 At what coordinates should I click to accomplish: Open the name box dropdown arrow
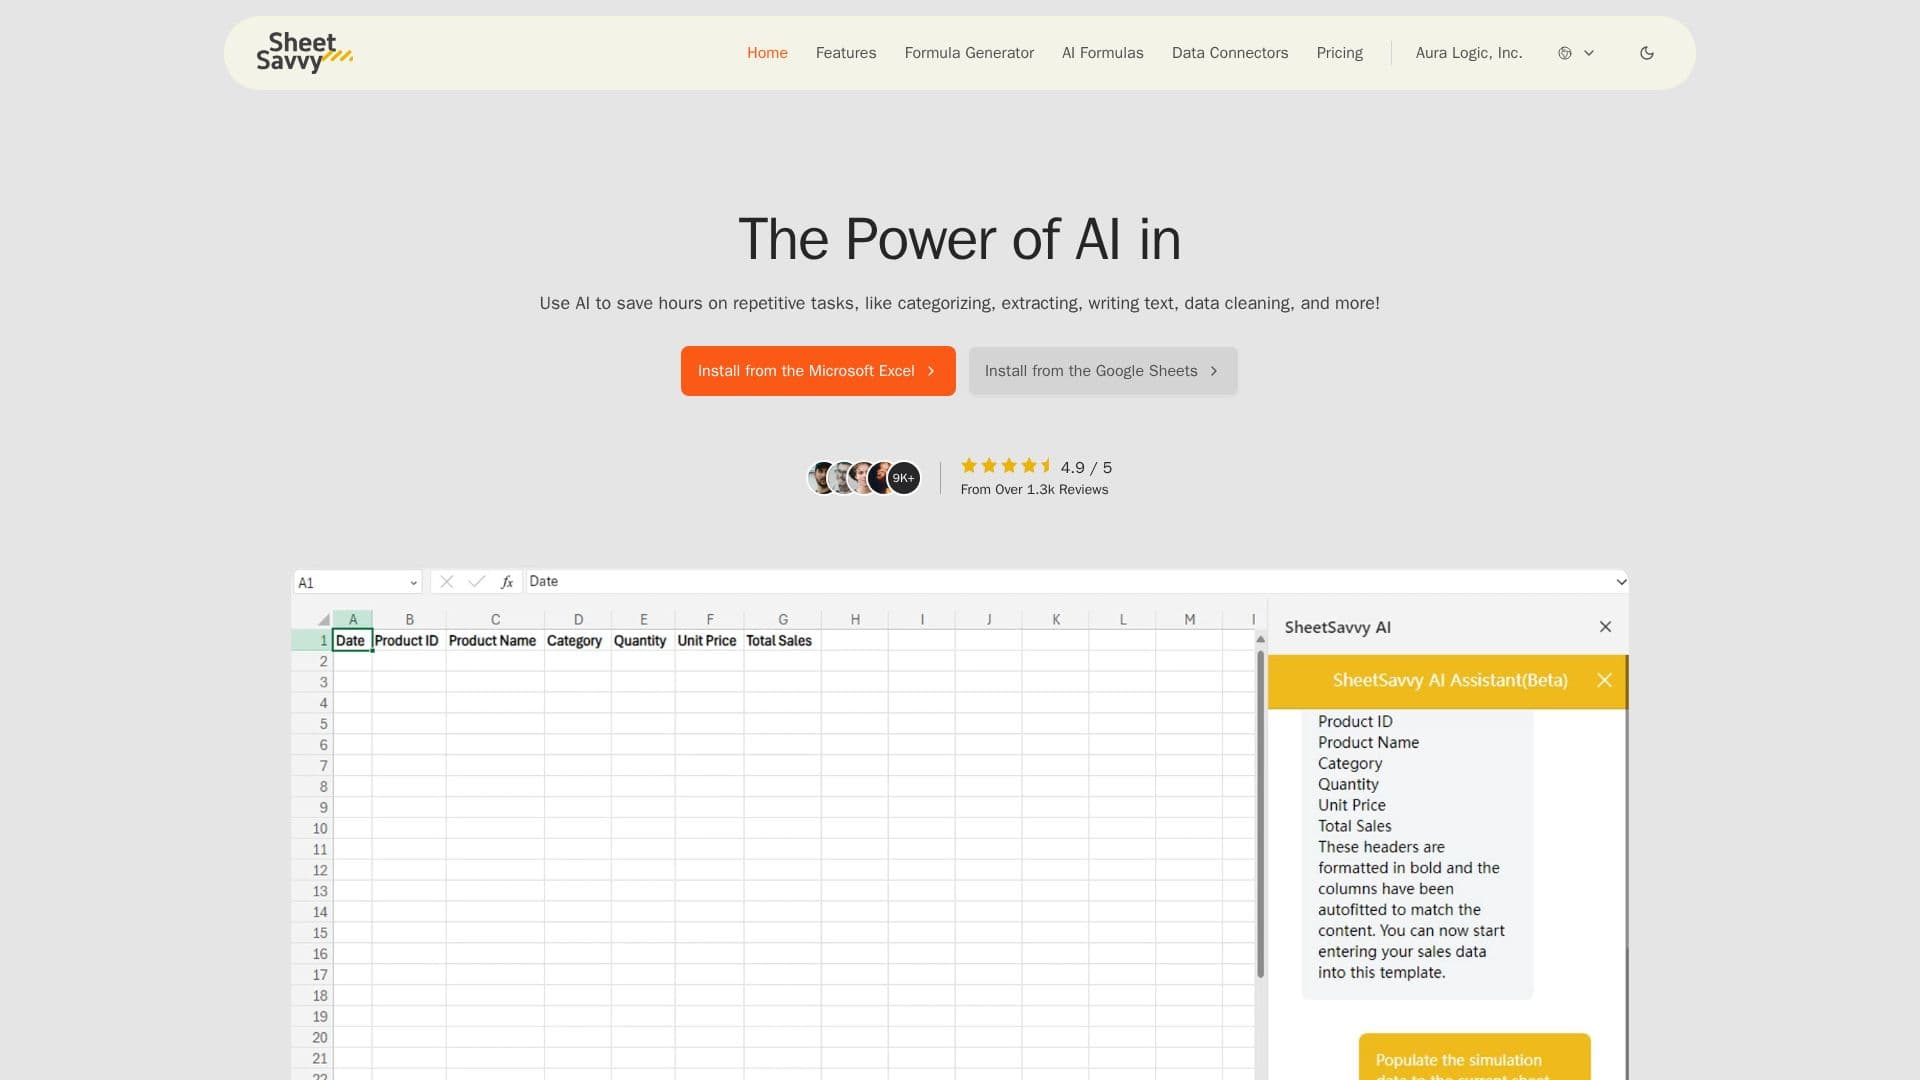[x=413, y=583]
